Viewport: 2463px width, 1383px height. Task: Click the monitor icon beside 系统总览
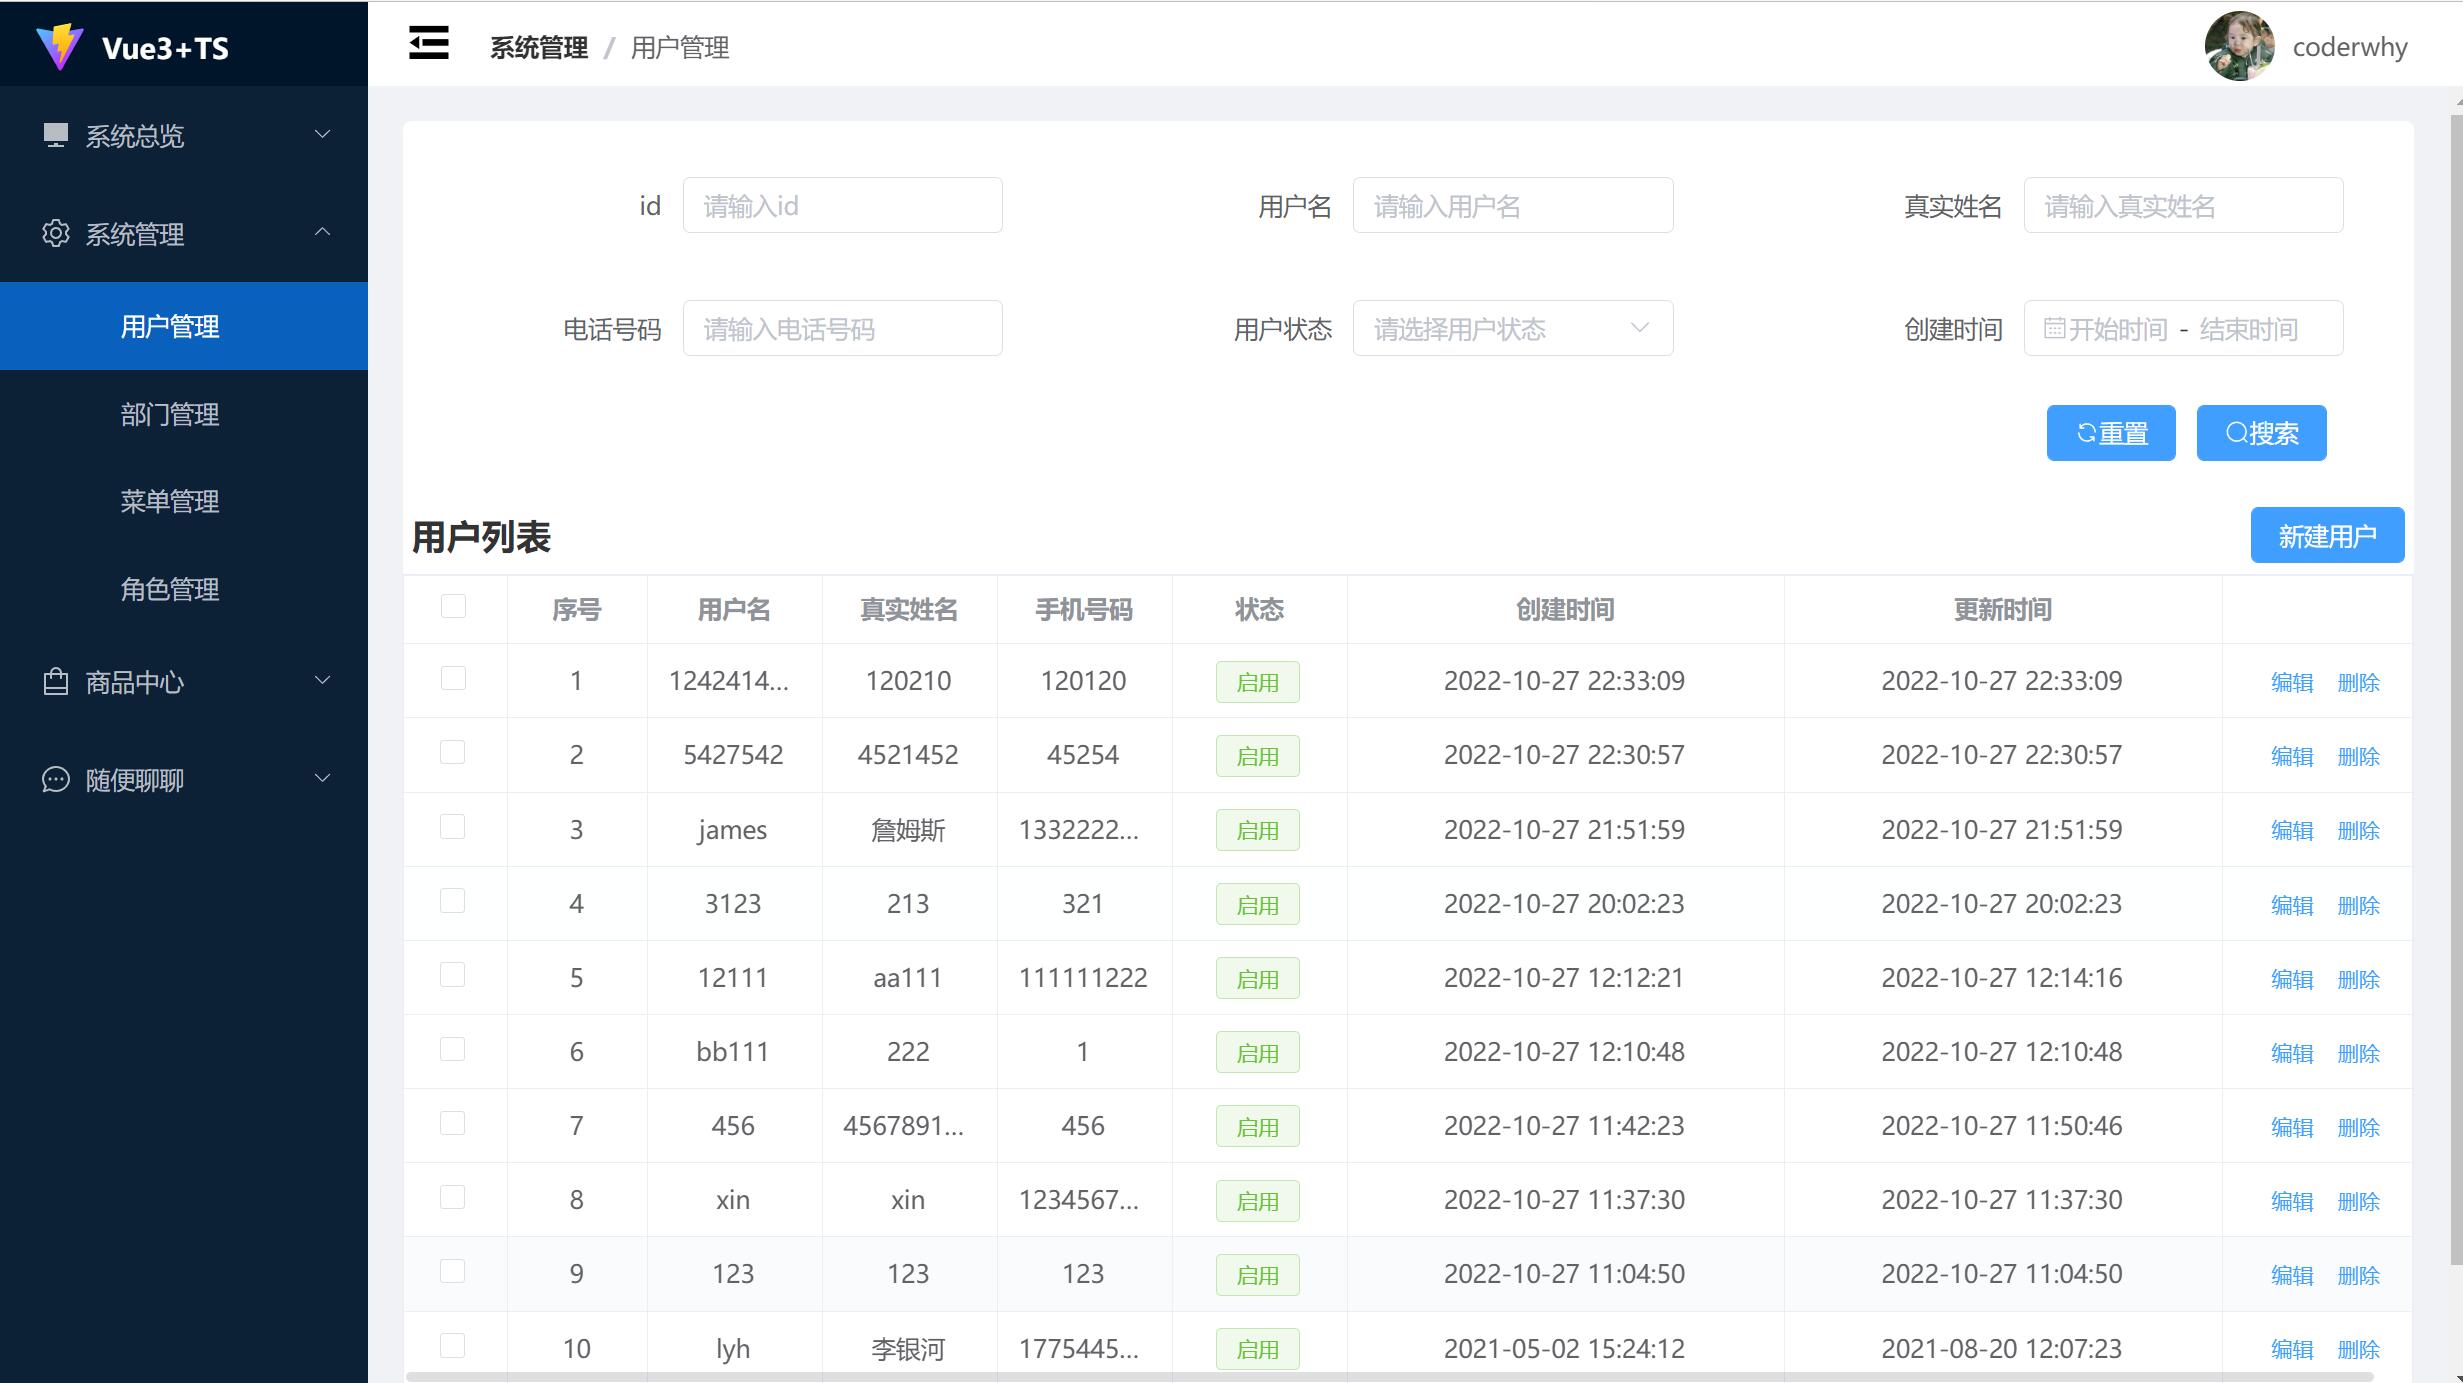[x=56, y=135]
